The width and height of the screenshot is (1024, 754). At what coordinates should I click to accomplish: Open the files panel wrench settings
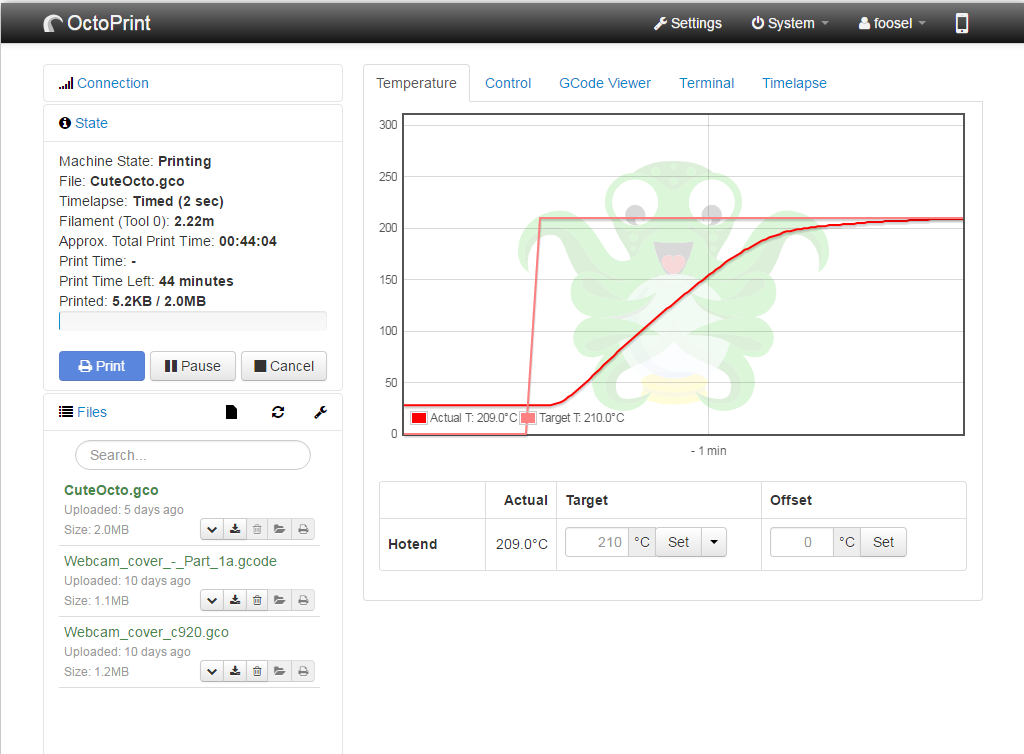[320, 411]
